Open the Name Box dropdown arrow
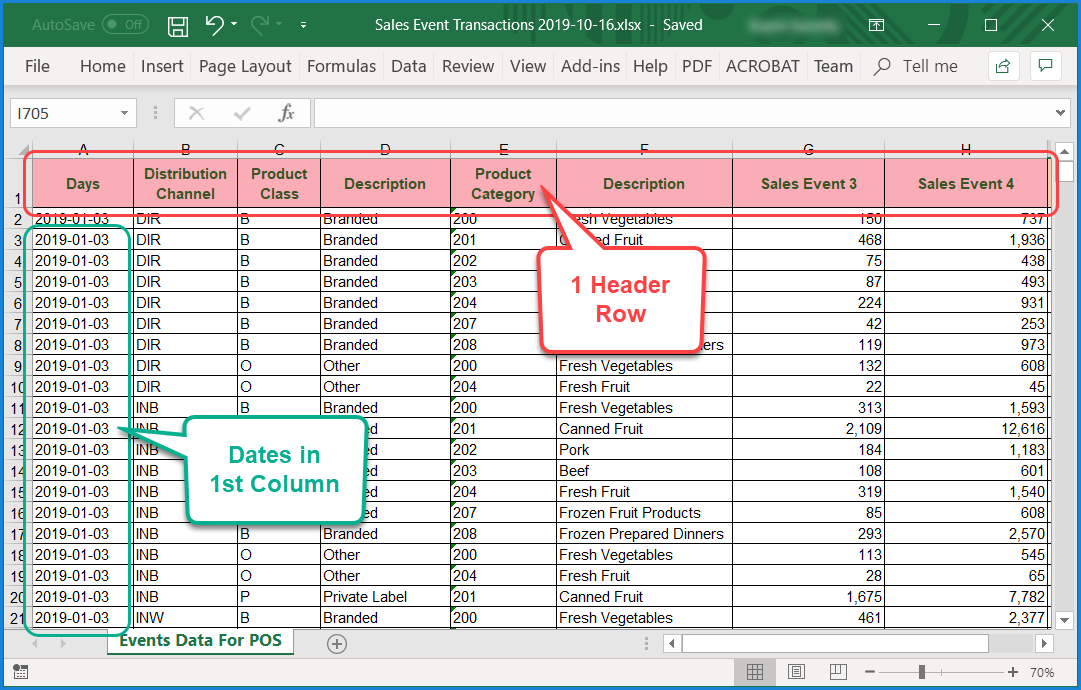 [124, 114]
